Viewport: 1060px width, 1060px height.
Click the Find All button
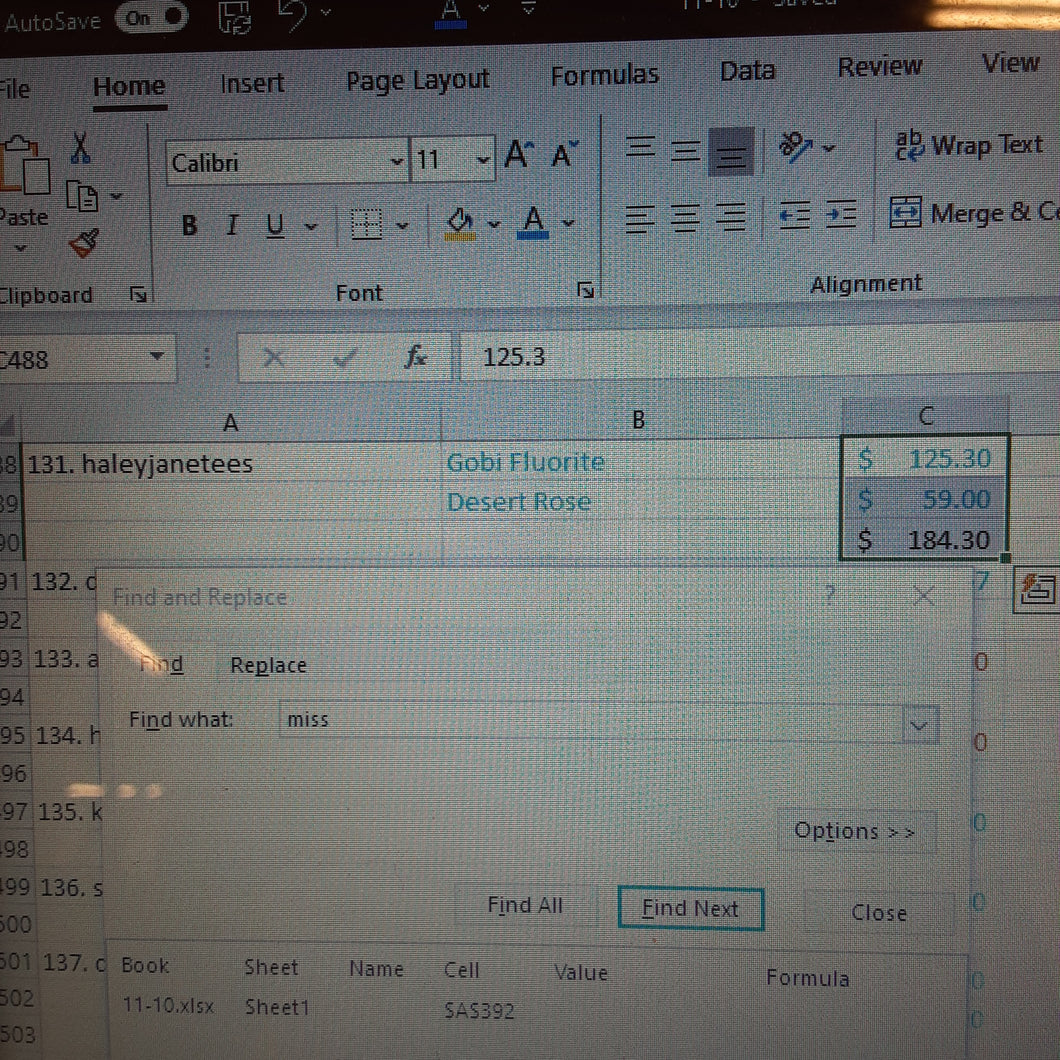[525, 905]
